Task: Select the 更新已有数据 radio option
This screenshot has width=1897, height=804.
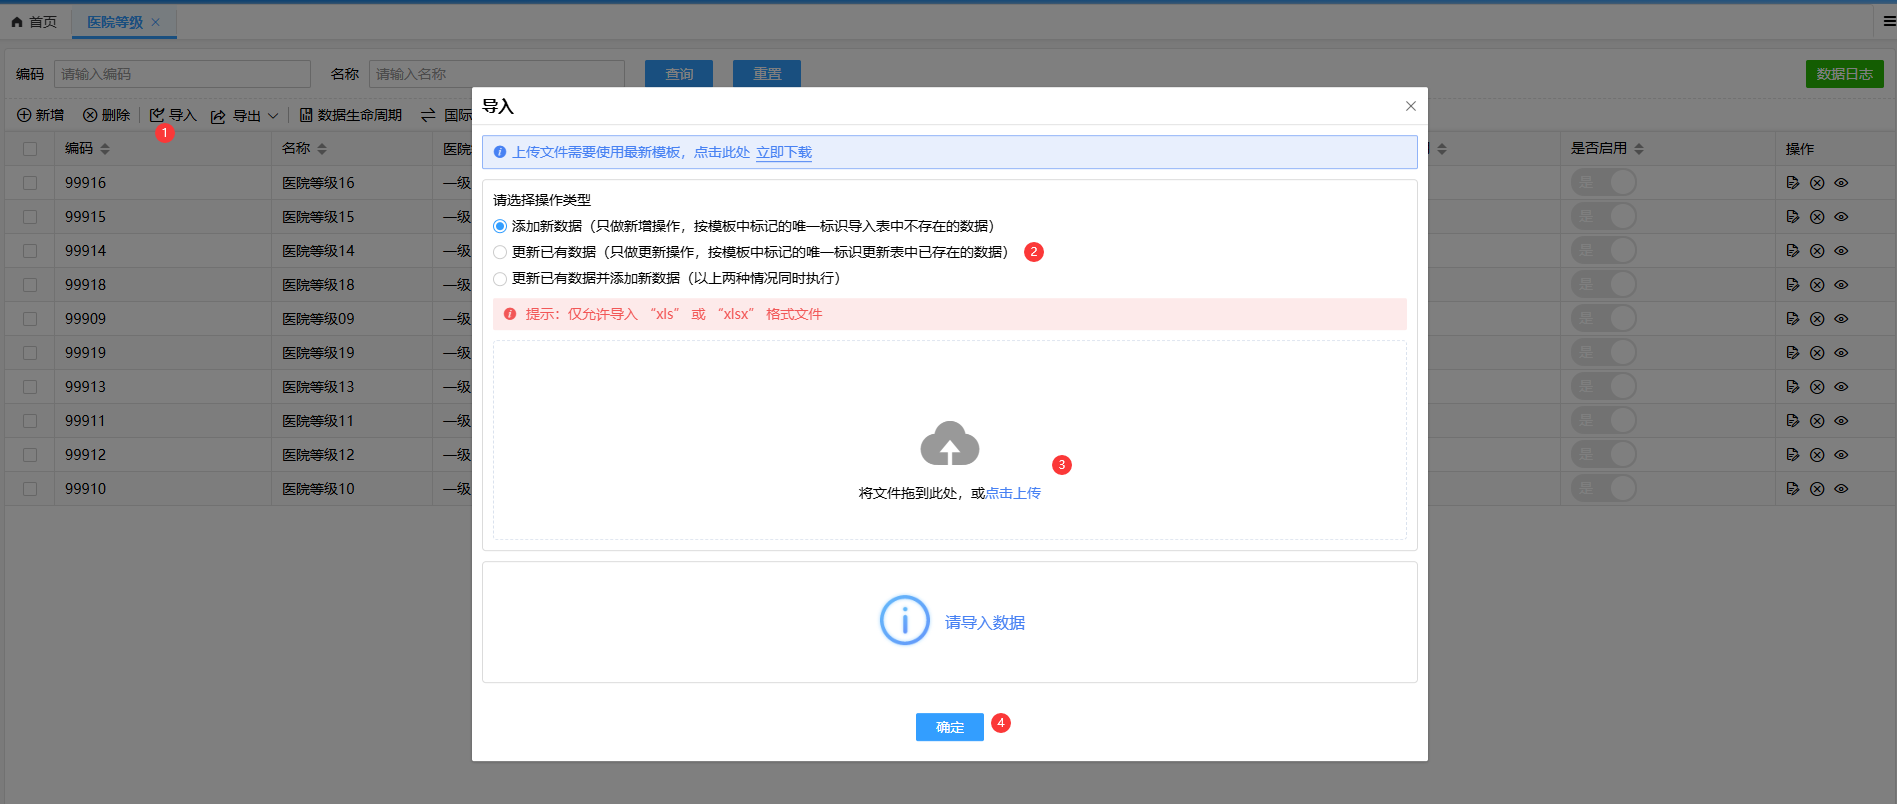Action: coord(500,253)
